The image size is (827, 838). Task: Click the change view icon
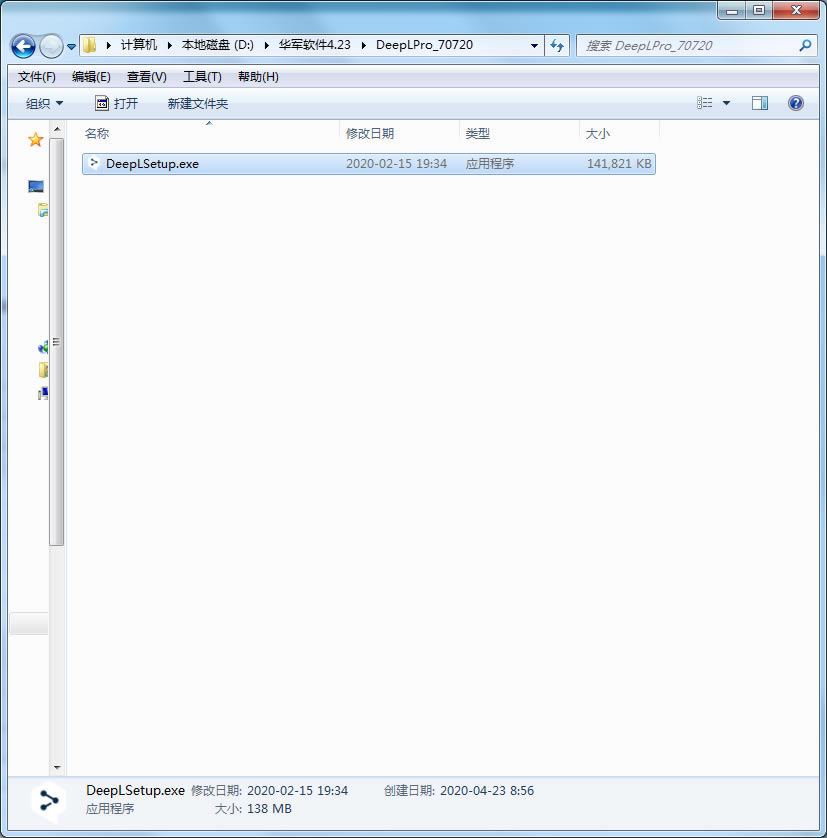[x=705, y=103]
